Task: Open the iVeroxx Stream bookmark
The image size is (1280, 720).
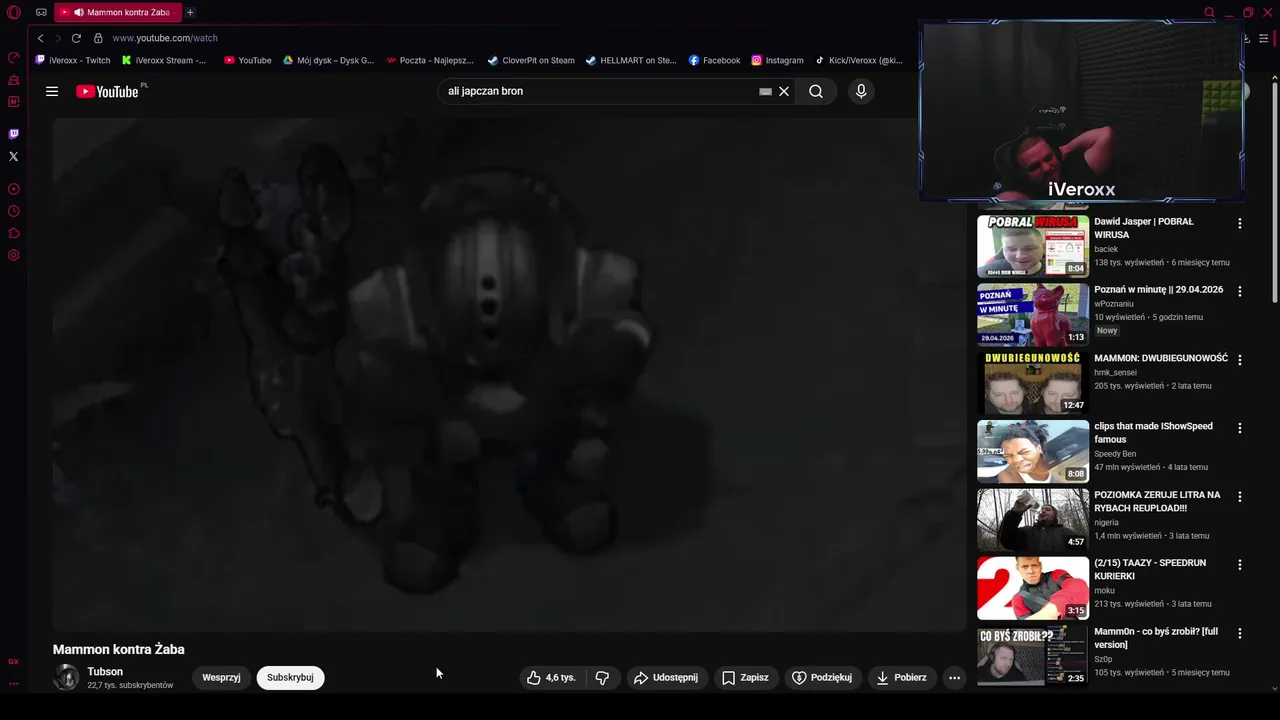Action: point(164,60)
